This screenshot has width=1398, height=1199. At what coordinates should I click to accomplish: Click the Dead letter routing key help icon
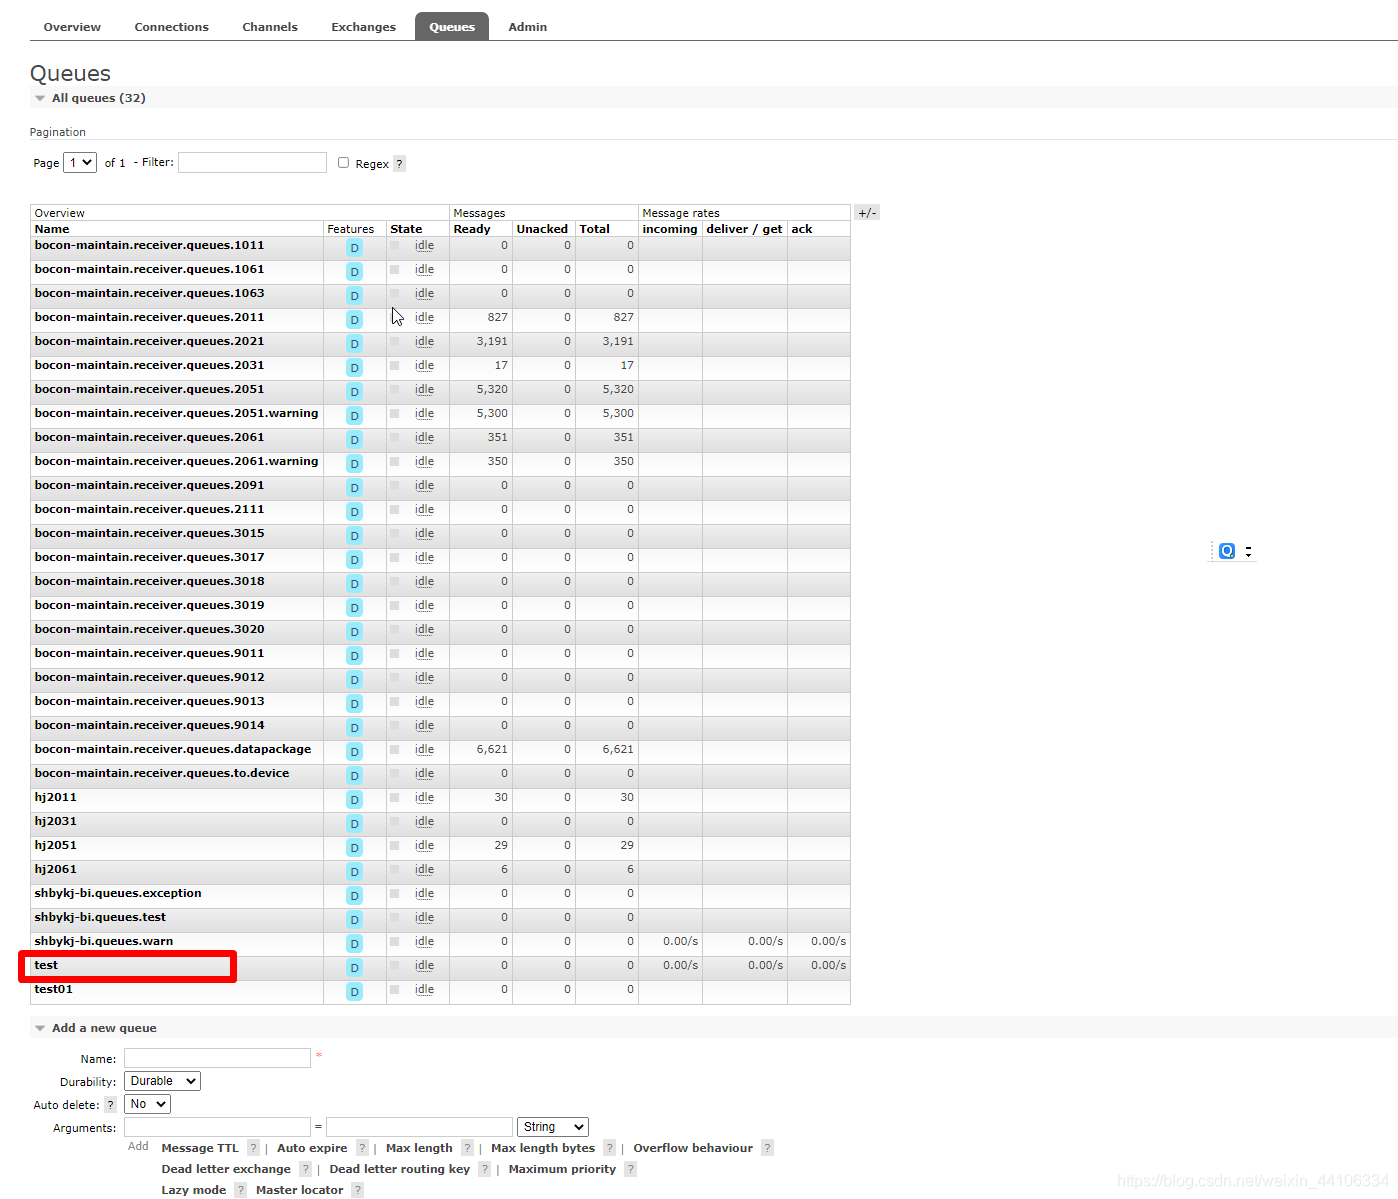coord(484,1169)
